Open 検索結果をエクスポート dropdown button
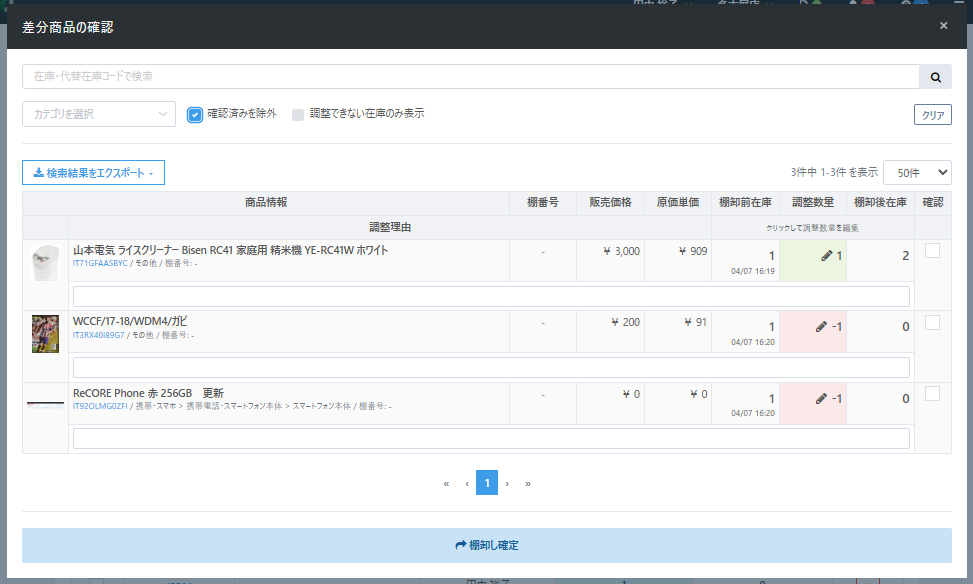 coord(93,173)
